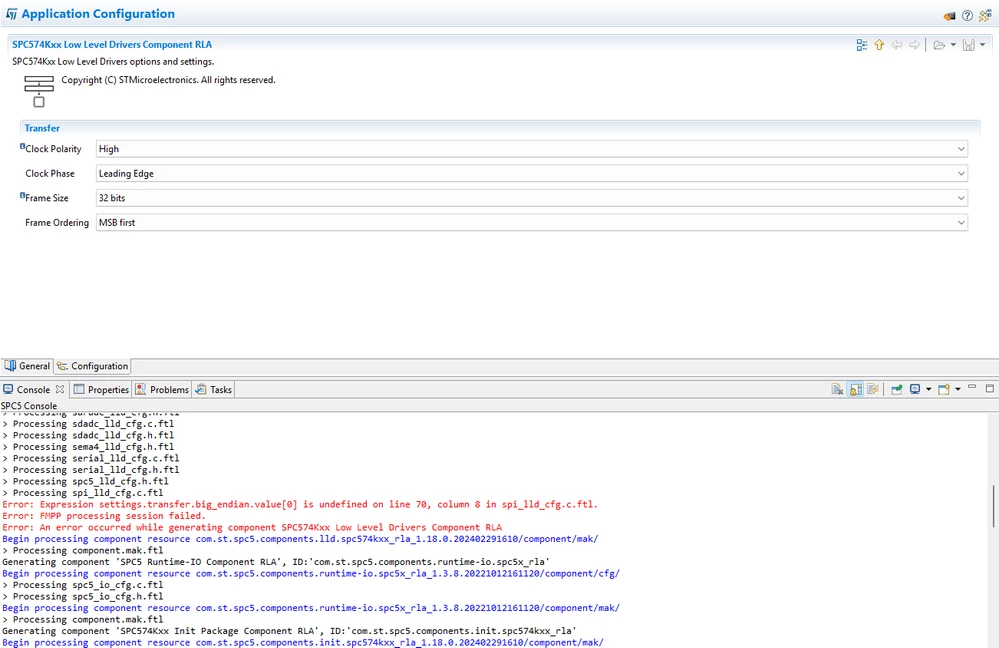Click the console vertical scrollbar thumb

(993, 506)
